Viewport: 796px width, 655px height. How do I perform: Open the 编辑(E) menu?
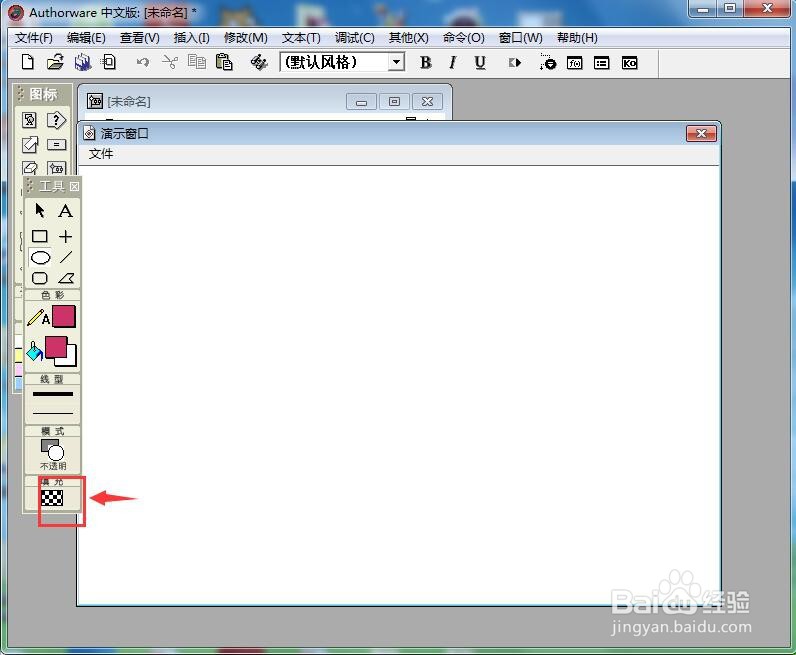click(x=86, y=38)
